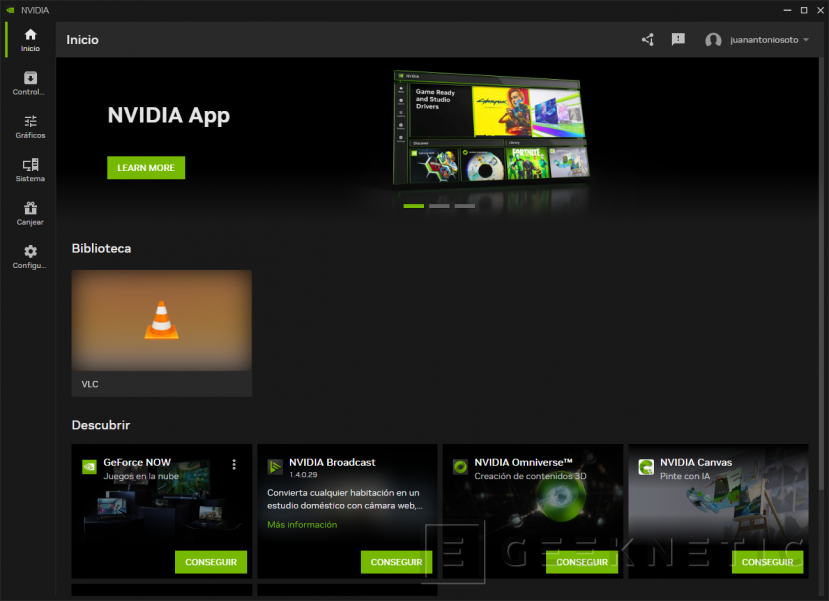Click the NVIDIA Omniverse logo icon
Image resolution: width=829 pixels, height=601 pixels.
[460, 466]
